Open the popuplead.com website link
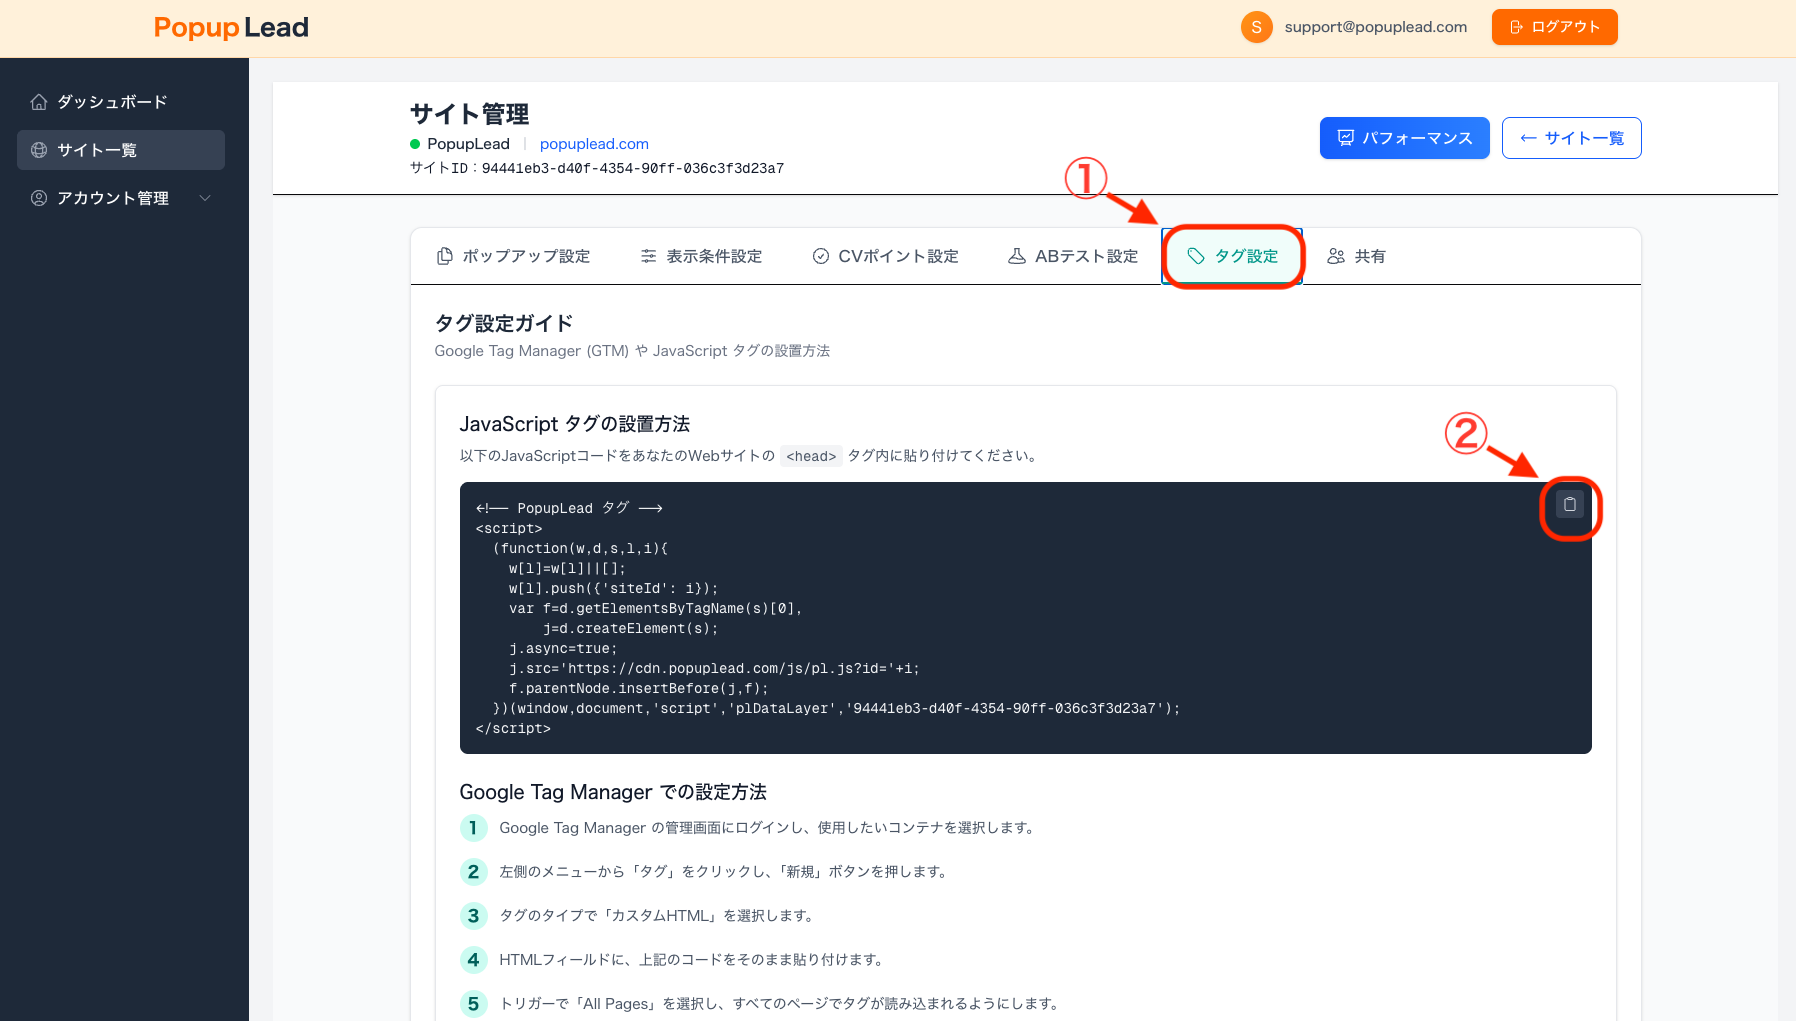1796x1021 pixels. coord(594,143)
